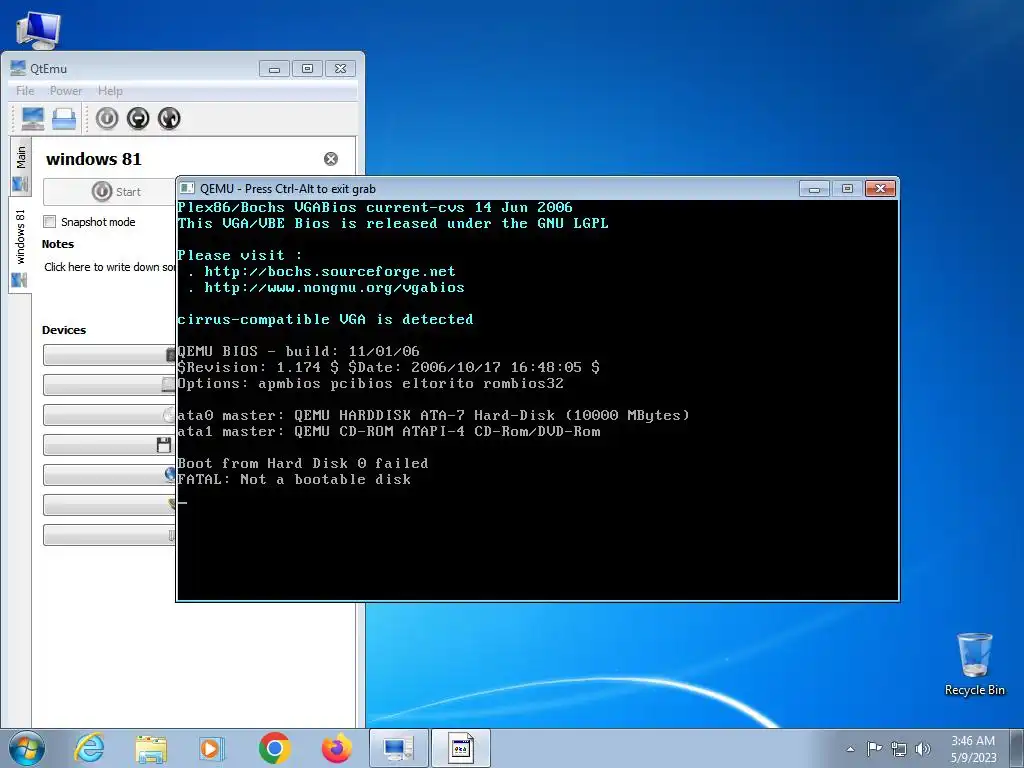Click the 'cirrus-compatible VGA is detected' line
The height and width of the screenshot is (768, 1024).
pos(325,319)
